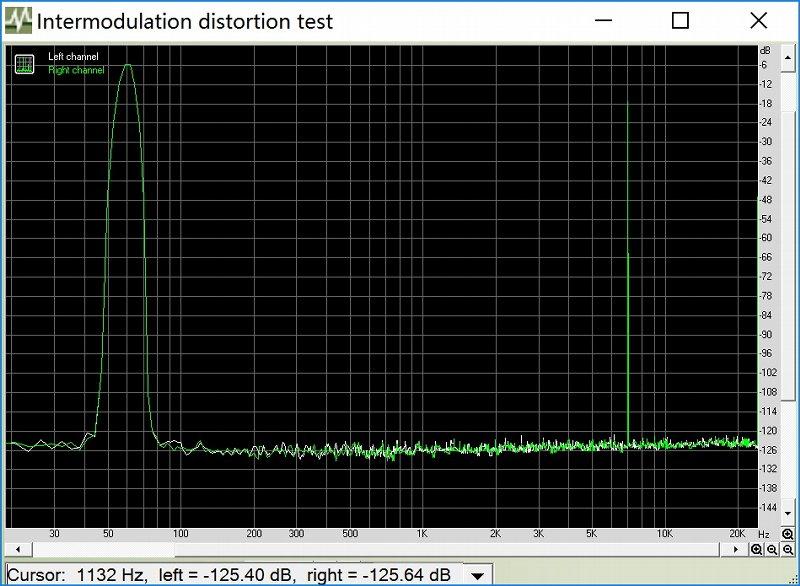Click the rightmost magnifier in bottom zoom row
This screenshot has height=586, width=800.
click(x=789, y=549)
